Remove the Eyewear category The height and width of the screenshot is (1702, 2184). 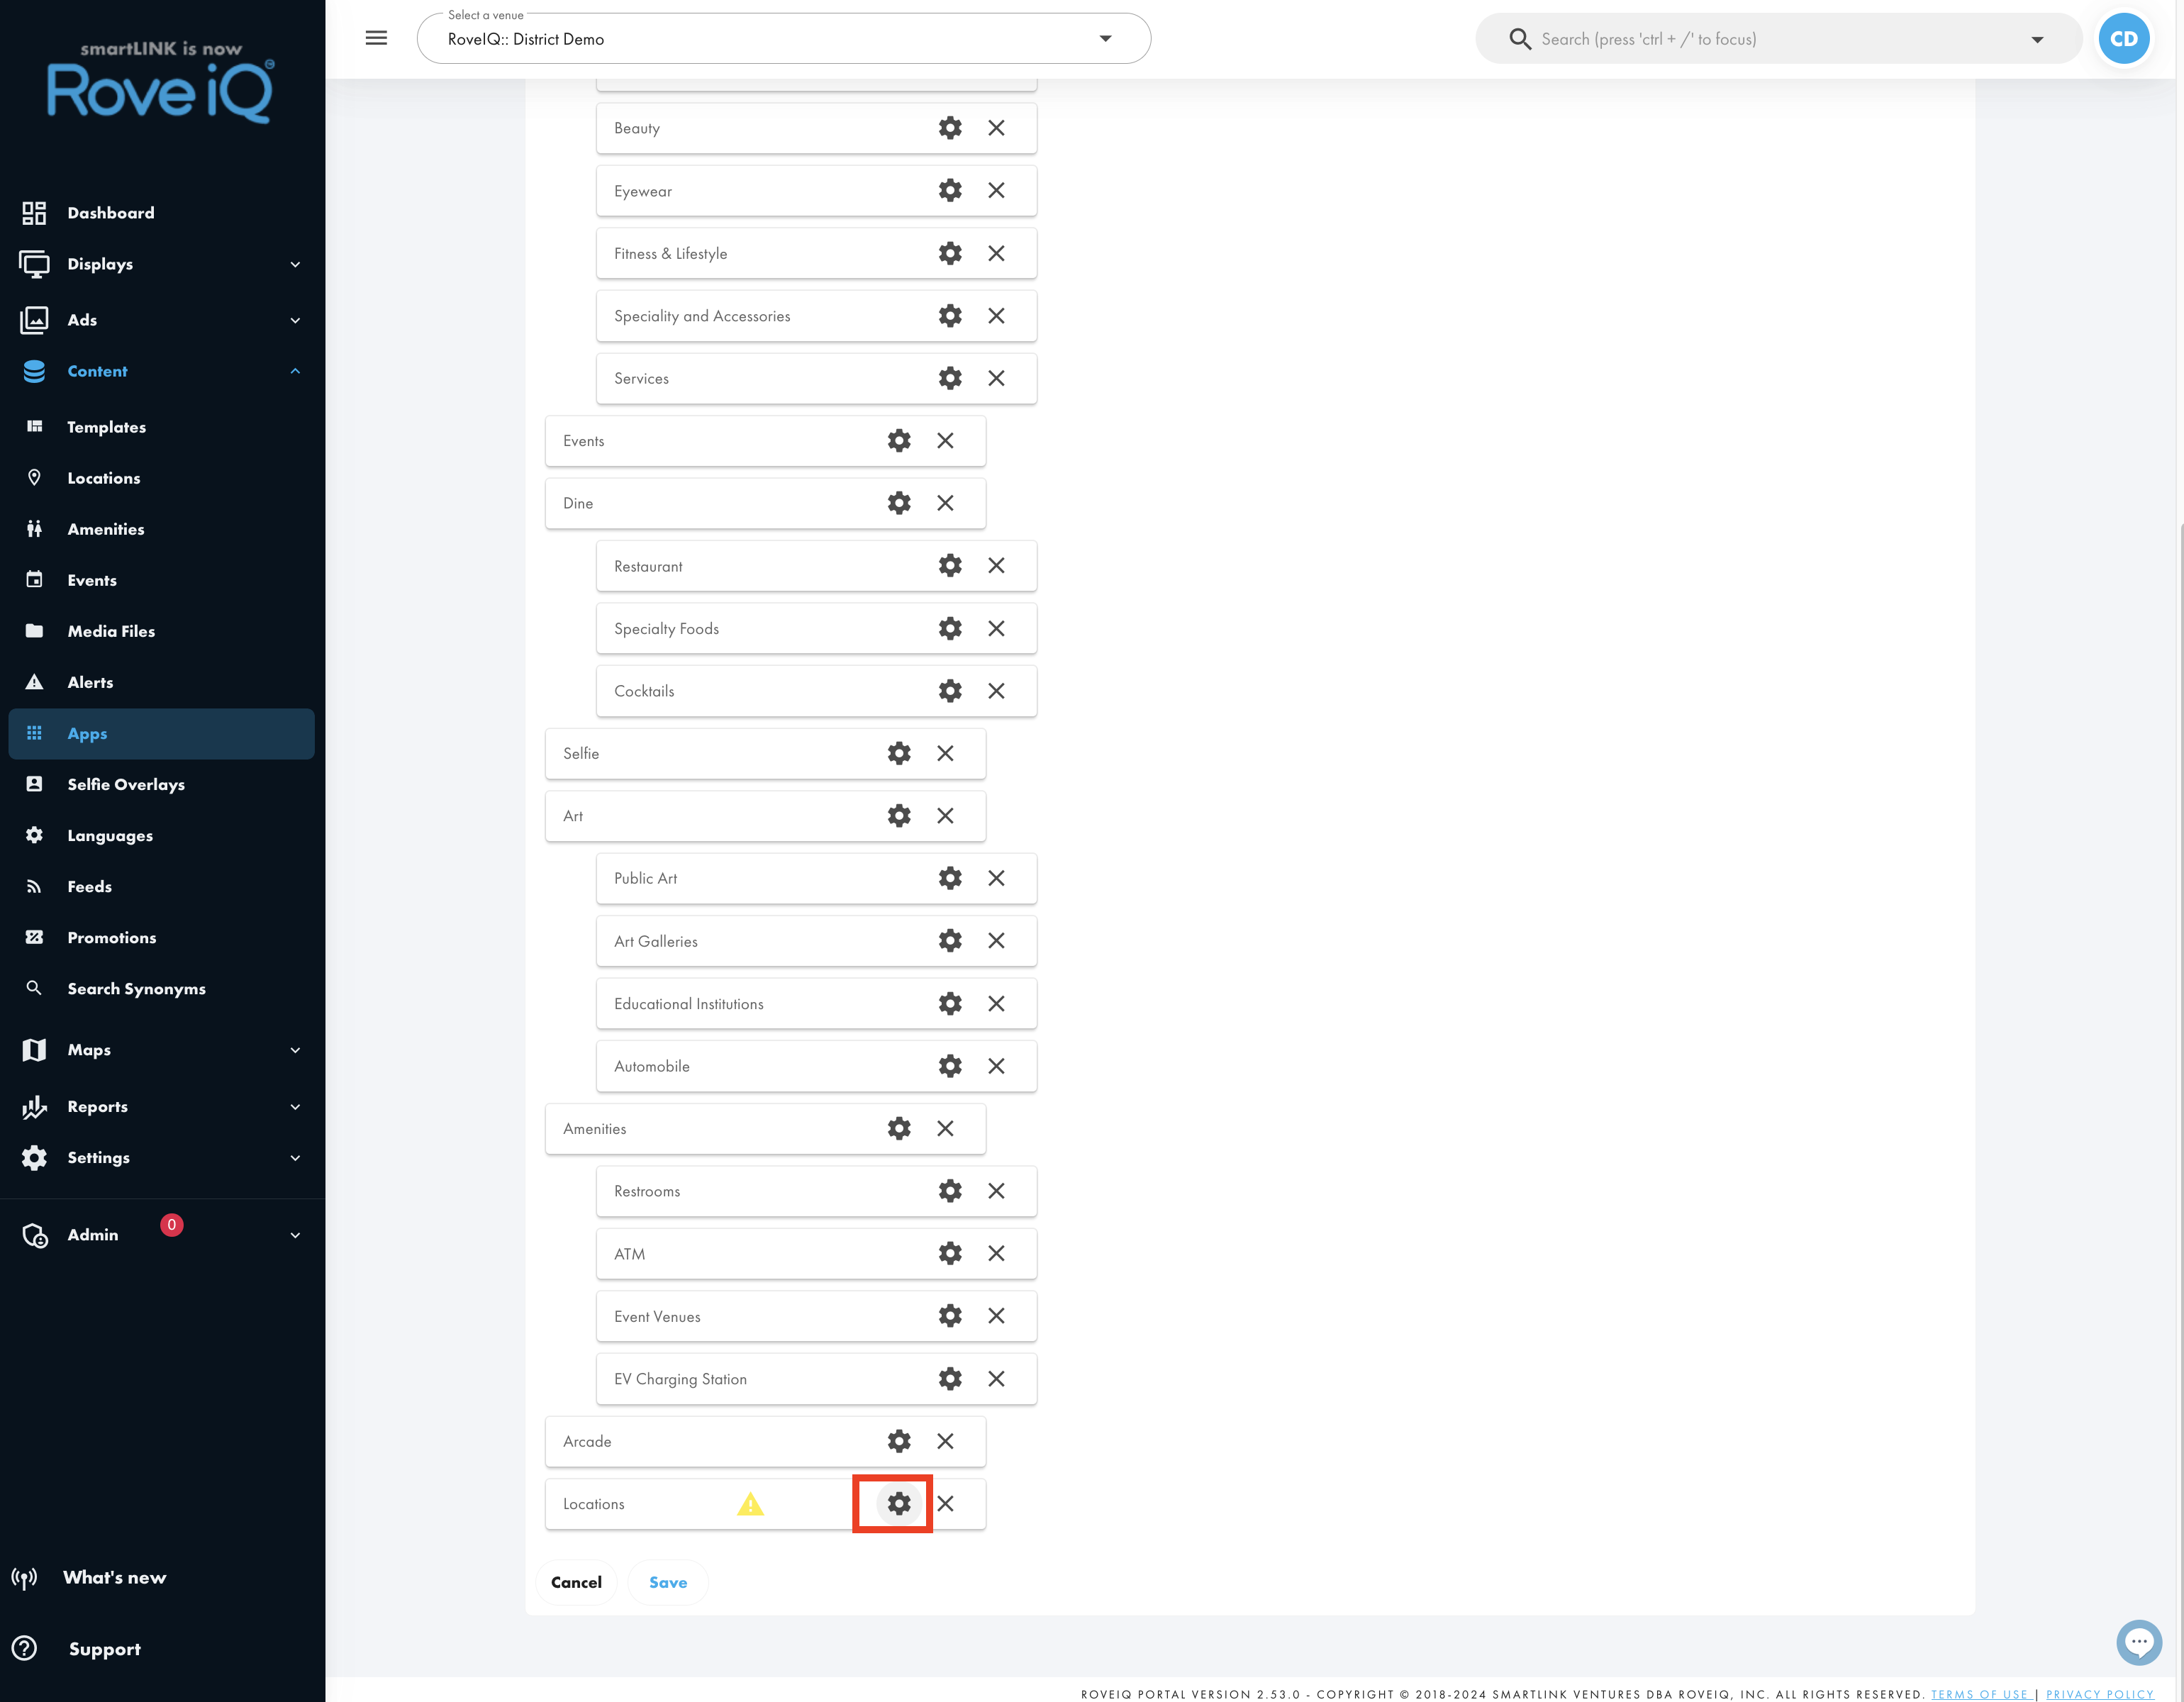[x=996, y=190]
